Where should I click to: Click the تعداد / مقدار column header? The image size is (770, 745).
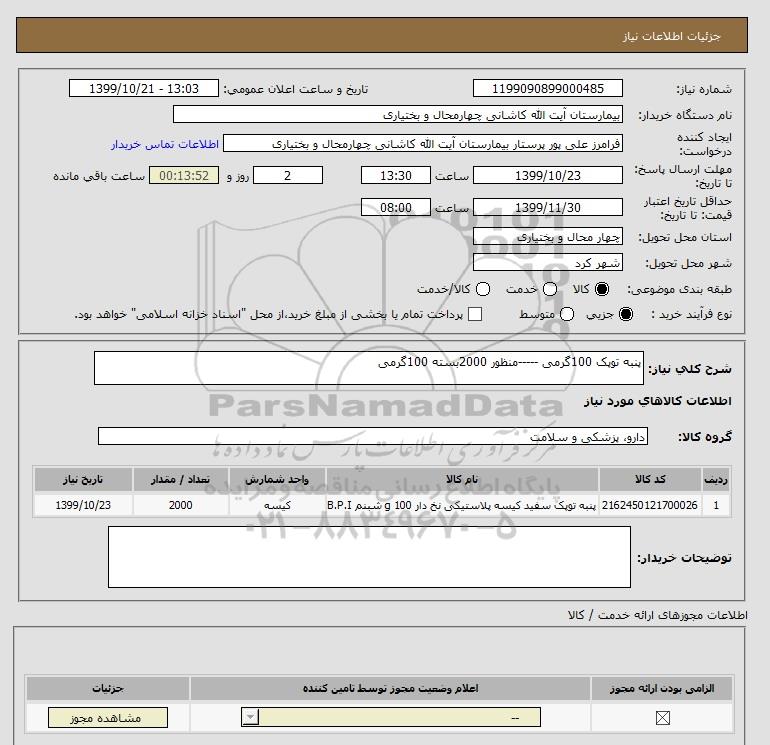pyautogui.click(x=180, y=479)
